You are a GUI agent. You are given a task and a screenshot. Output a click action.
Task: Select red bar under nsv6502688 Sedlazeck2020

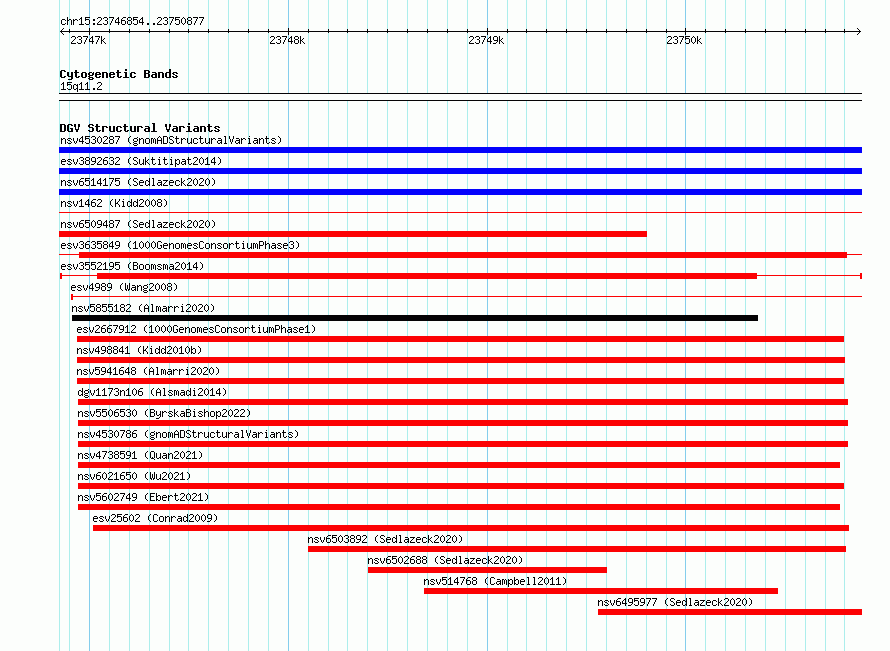click(x=487, y=570)
